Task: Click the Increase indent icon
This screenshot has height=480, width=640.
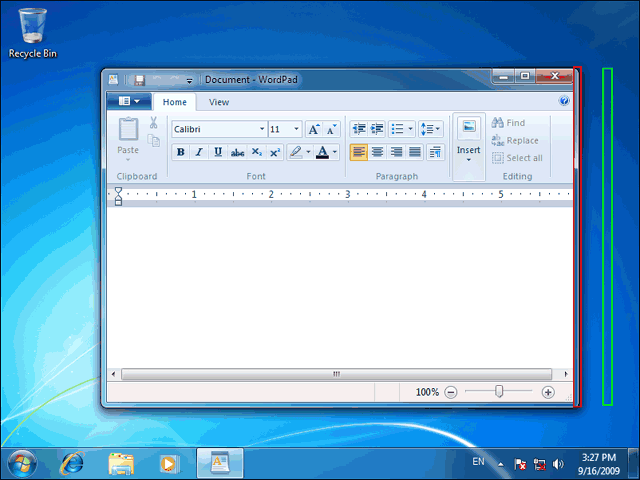Action: point(377,129)
